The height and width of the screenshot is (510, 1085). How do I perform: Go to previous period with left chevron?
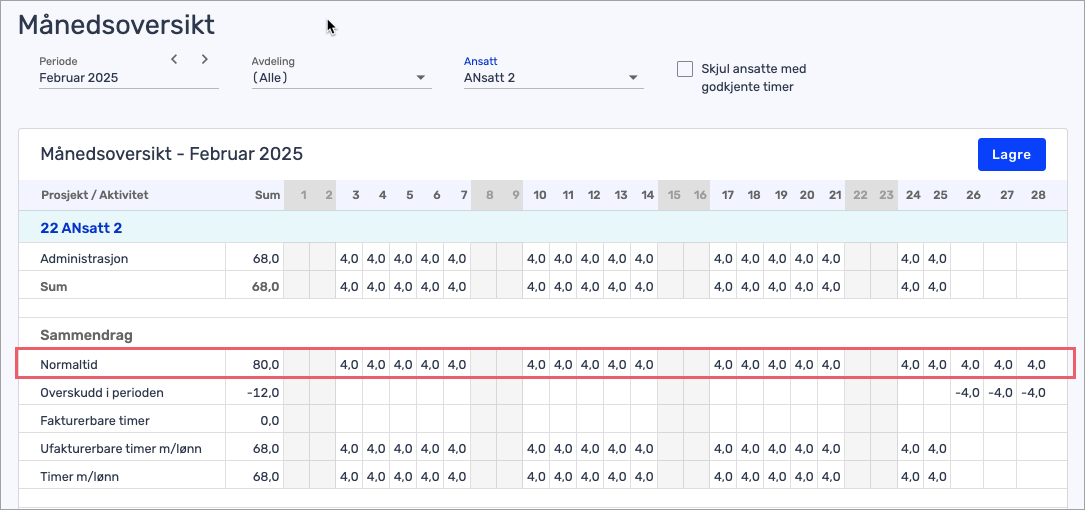coord(174,60)
